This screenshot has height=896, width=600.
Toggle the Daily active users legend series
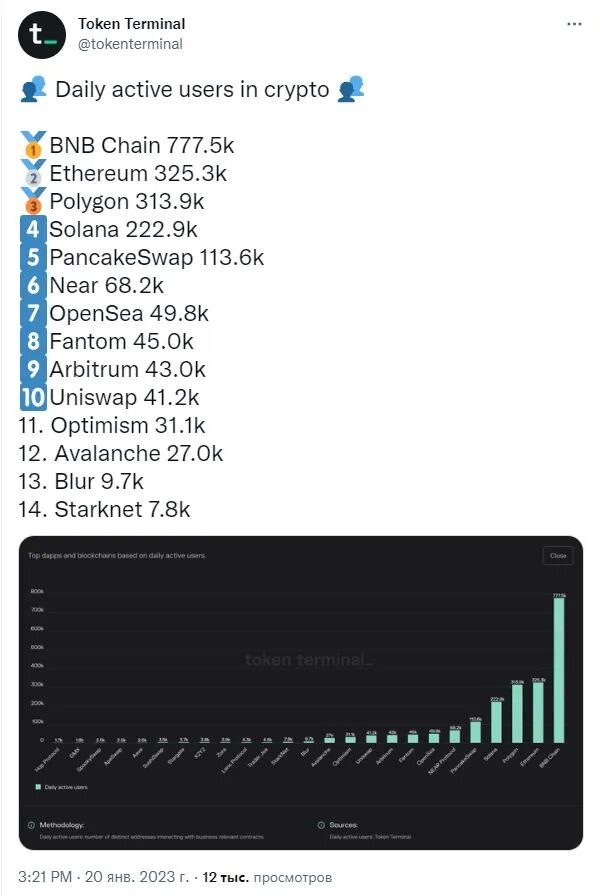62,787
